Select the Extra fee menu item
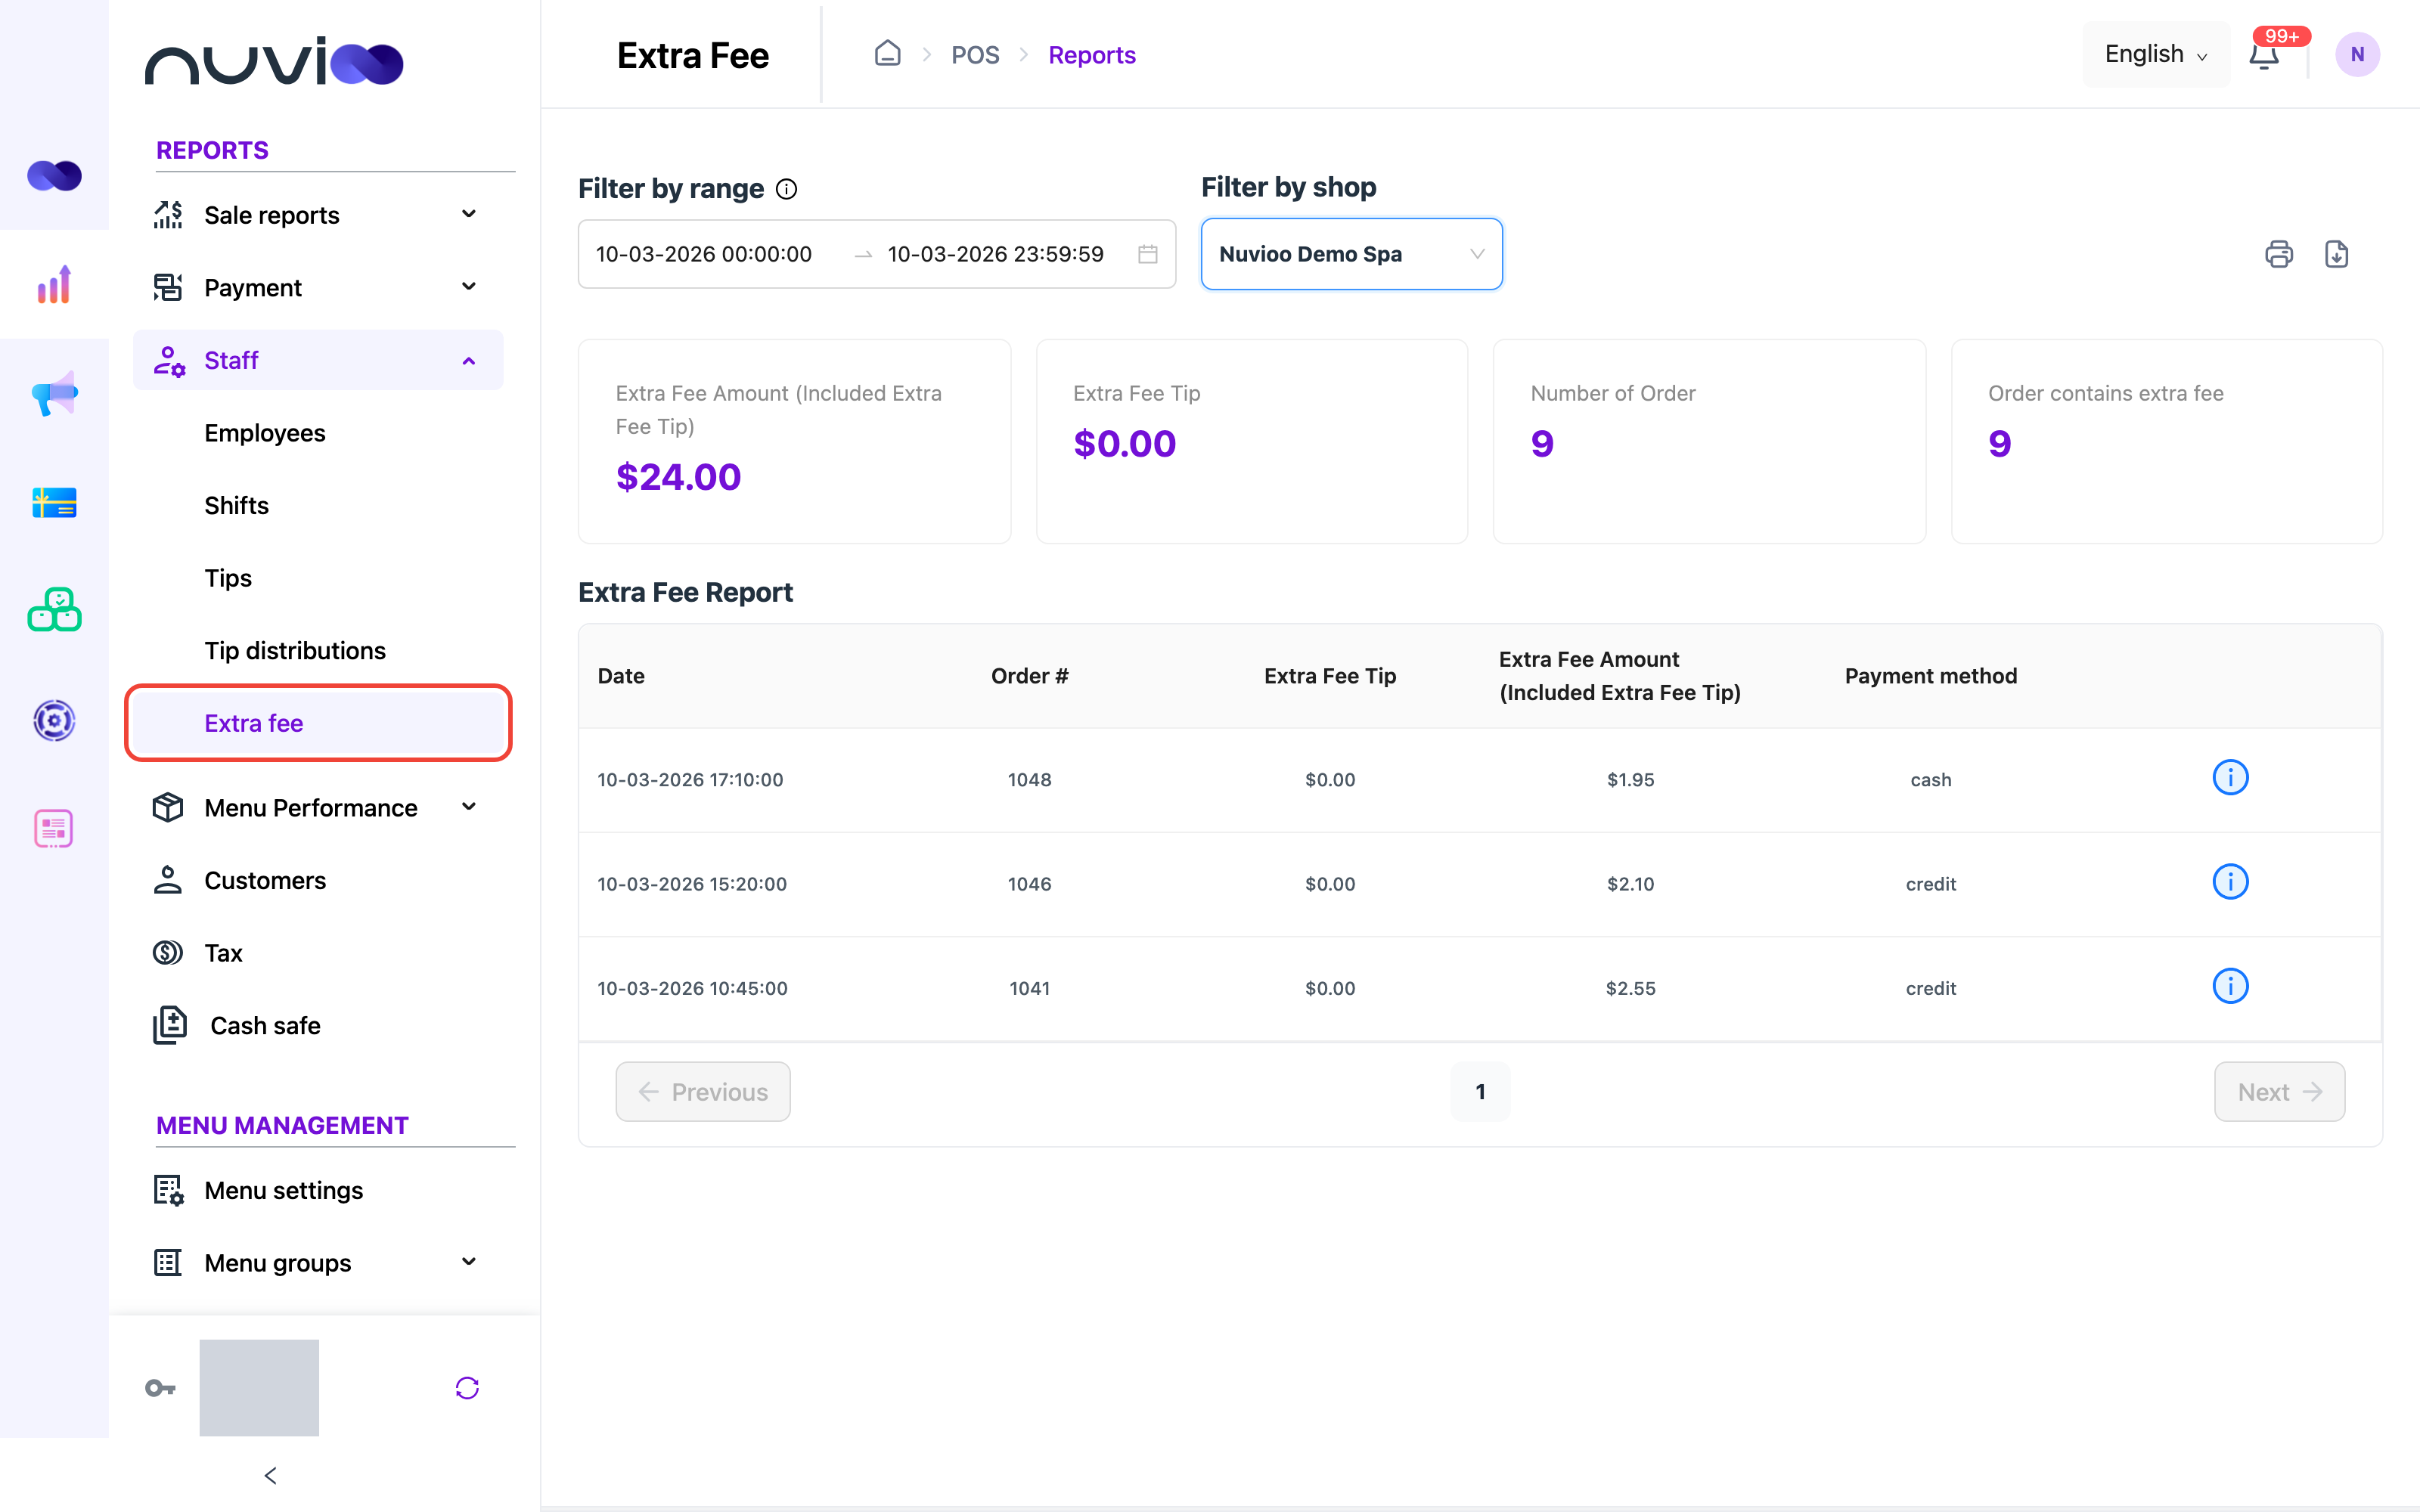Image resolution: width=2420 pixels, height=1512 pixels. click(x=318, y=723)
